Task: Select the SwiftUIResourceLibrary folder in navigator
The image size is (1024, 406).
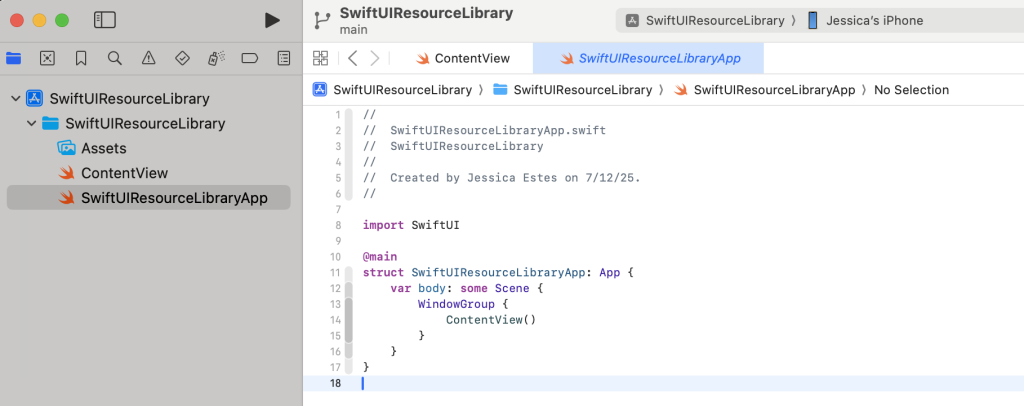Action: (x=145, y=123)
